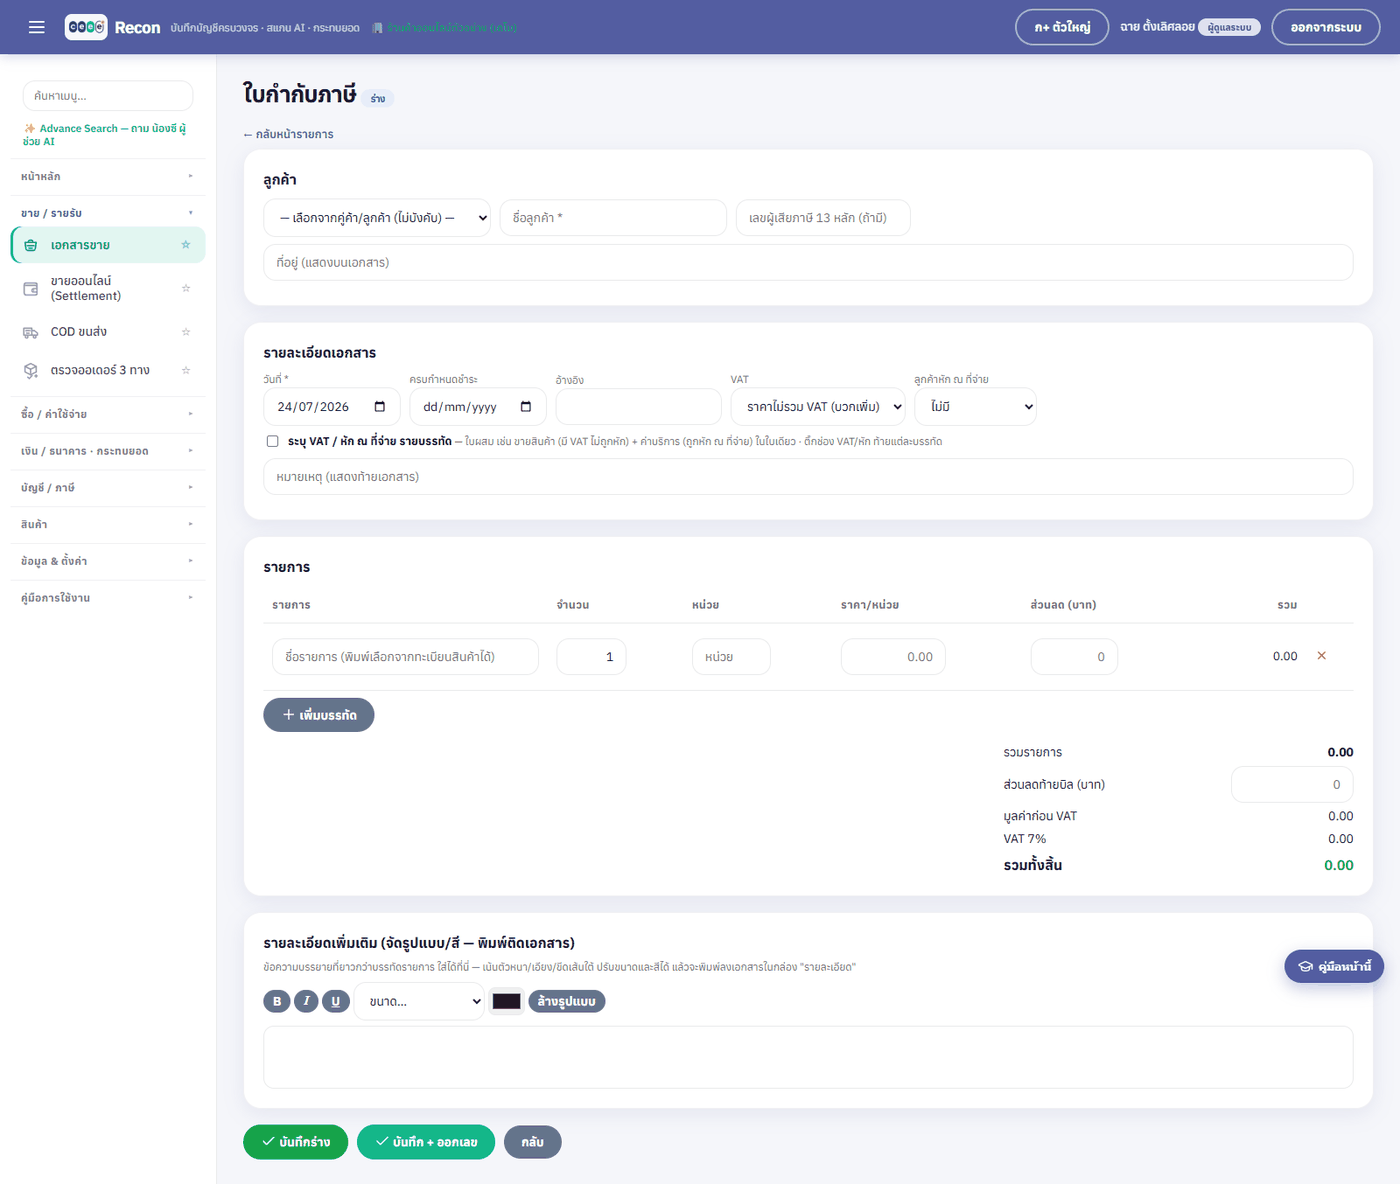Go back via ← กลับหน้ารายการ link
This screenshot has width=1400, height=1184.
[288, 134]
